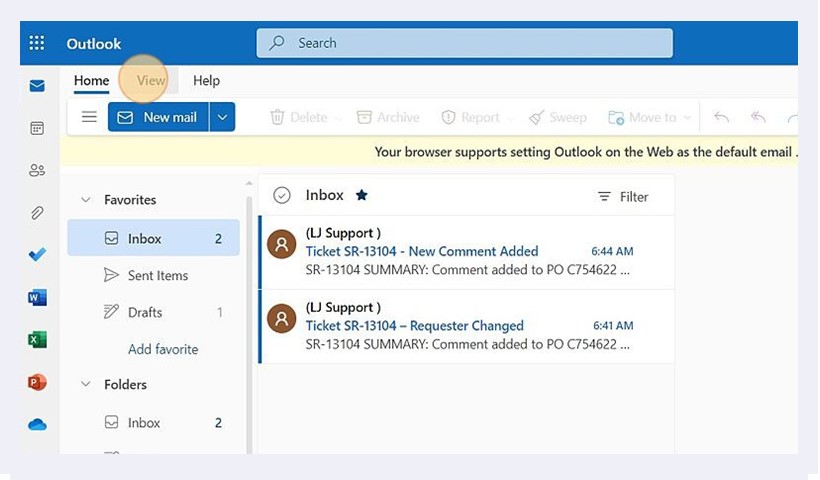Open Ticket SR-13104 Requester Changed email
This screenshot has height=480, width=820.
(467, 326)
